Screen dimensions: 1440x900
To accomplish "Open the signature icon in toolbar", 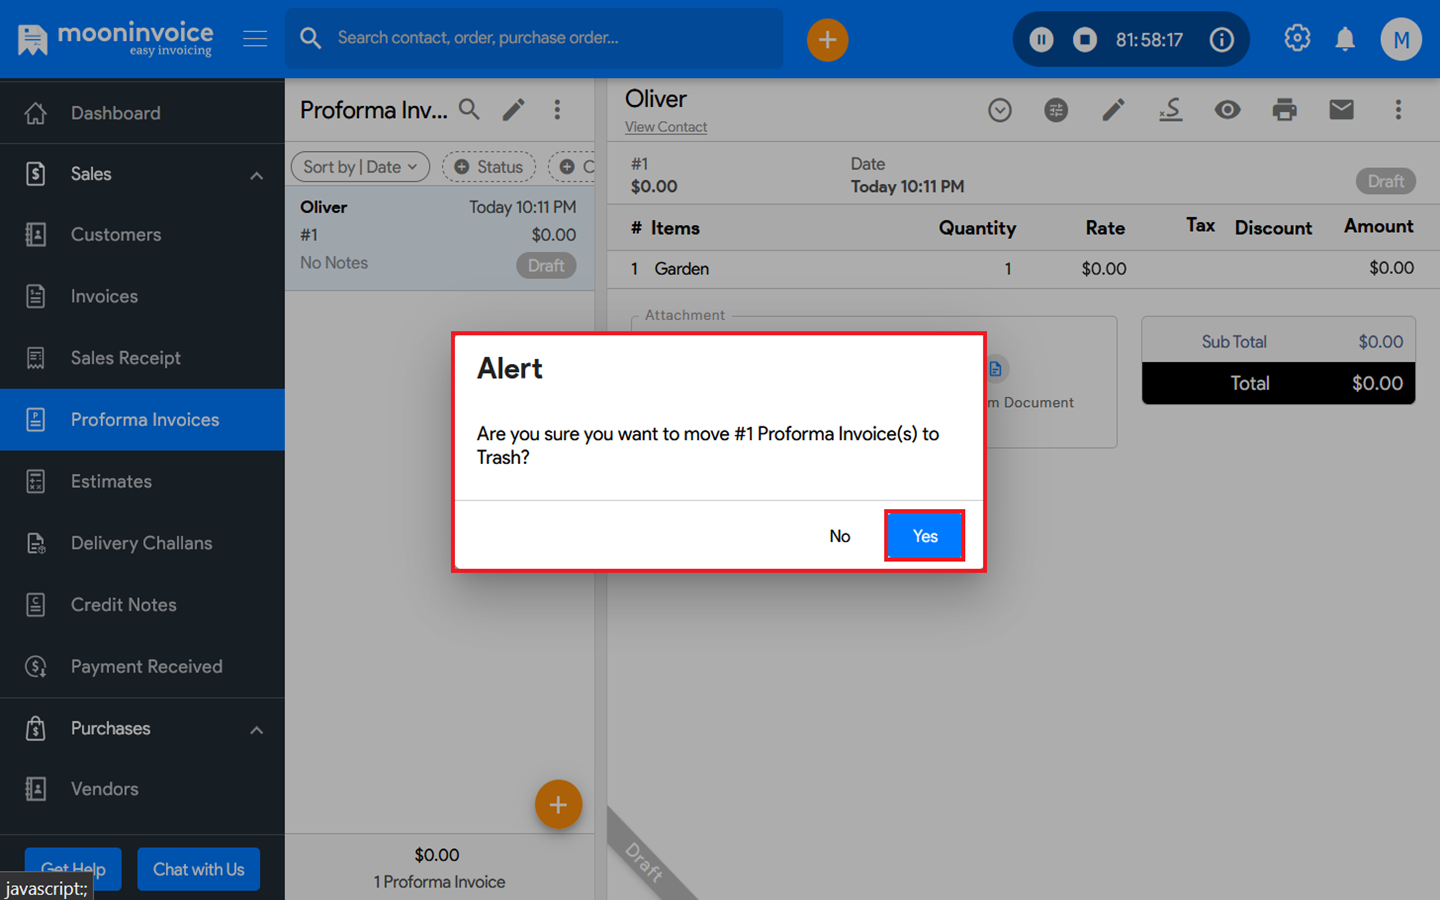I will (x=1170, y=110).
